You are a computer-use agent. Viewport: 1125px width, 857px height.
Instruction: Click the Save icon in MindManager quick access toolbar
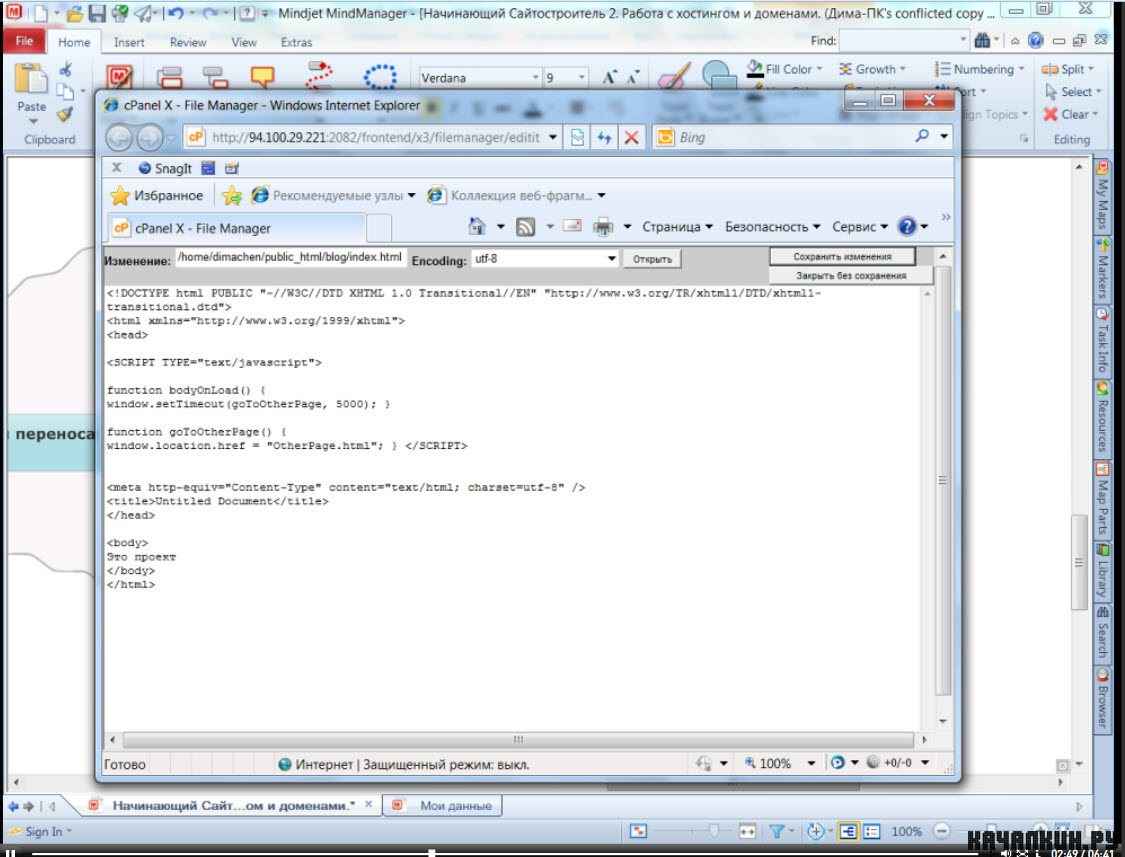[97, 14]
